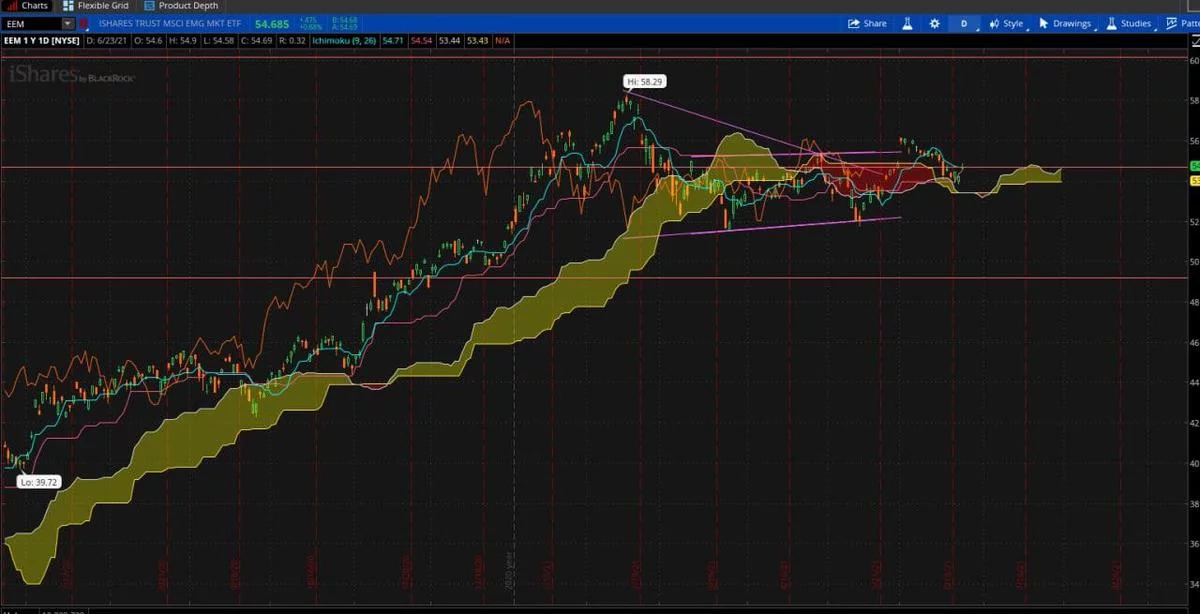
Task: Click the R: 0.32 range value
Action: click(x=293, y=41)
